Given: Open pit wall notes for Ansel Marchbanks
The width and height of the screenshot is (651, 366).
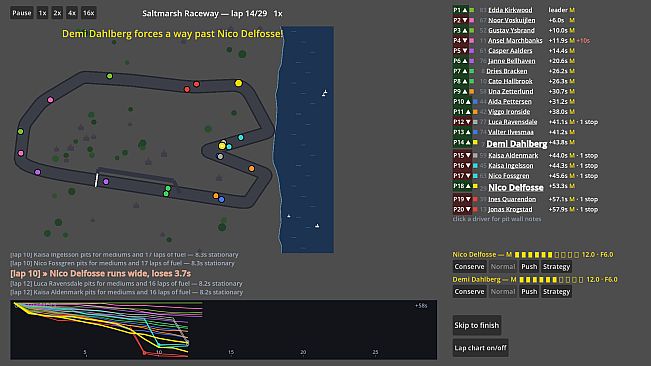Looking at the screenshot, I should [515, 40].
